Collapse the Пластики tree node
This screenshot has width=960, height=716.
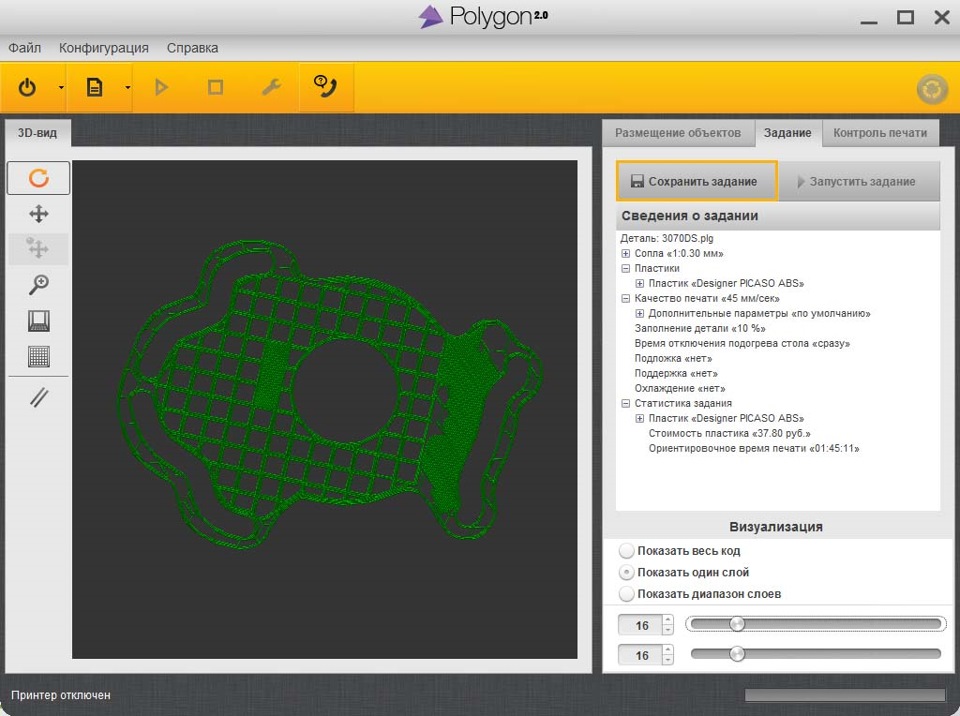[x=625, y=268]
